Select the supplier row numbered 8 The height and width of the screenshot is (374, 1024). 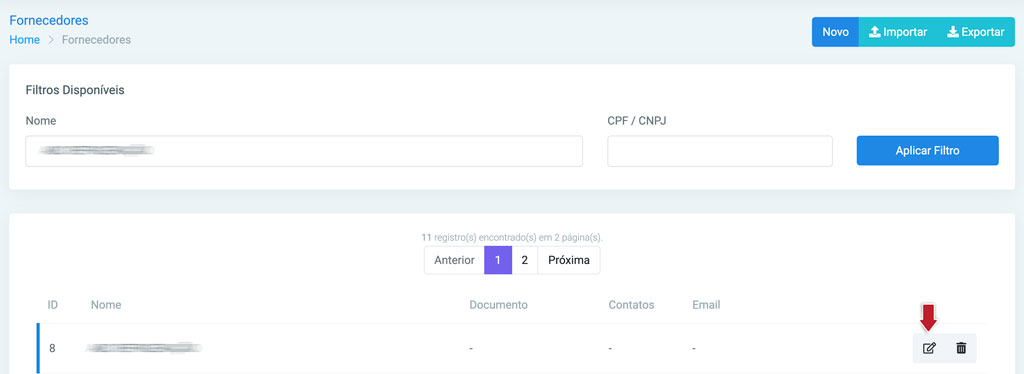511,348
